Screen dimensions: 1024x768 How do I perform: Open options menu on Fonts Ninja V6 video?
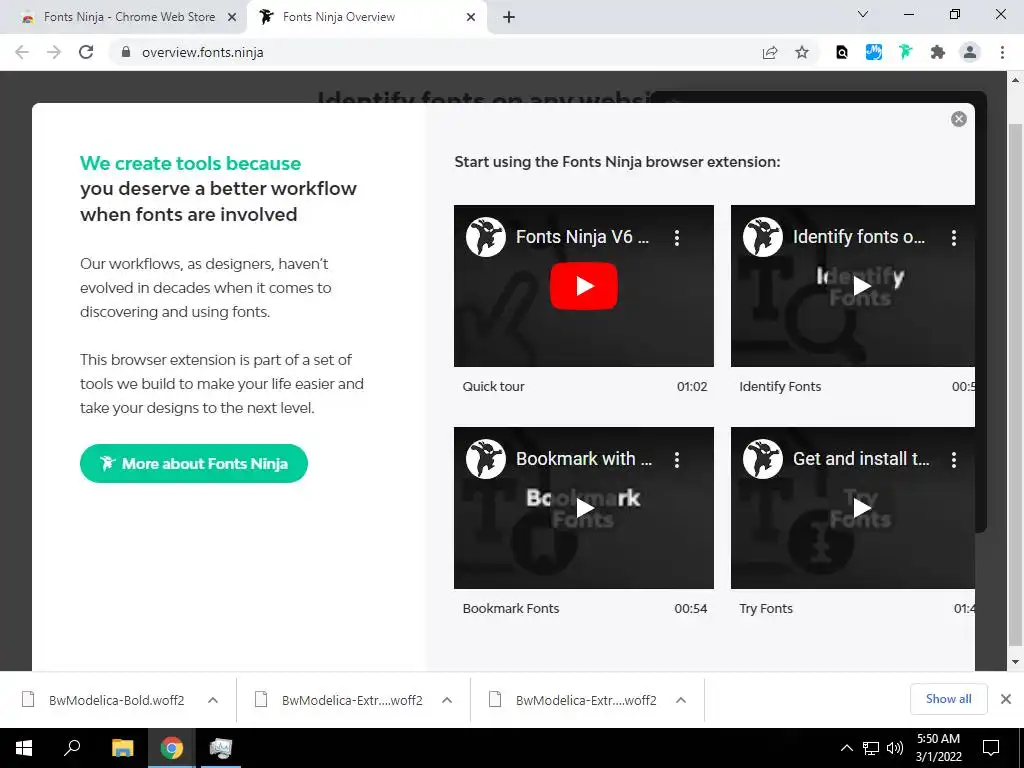[x=677, y=238]
